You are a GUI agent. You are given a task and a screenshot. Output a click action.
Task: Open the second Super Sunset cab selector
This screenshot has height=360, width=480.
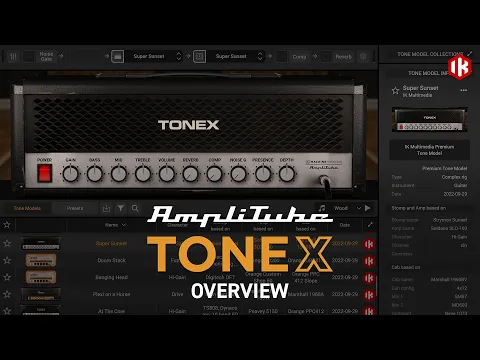(x=231, y=56)
